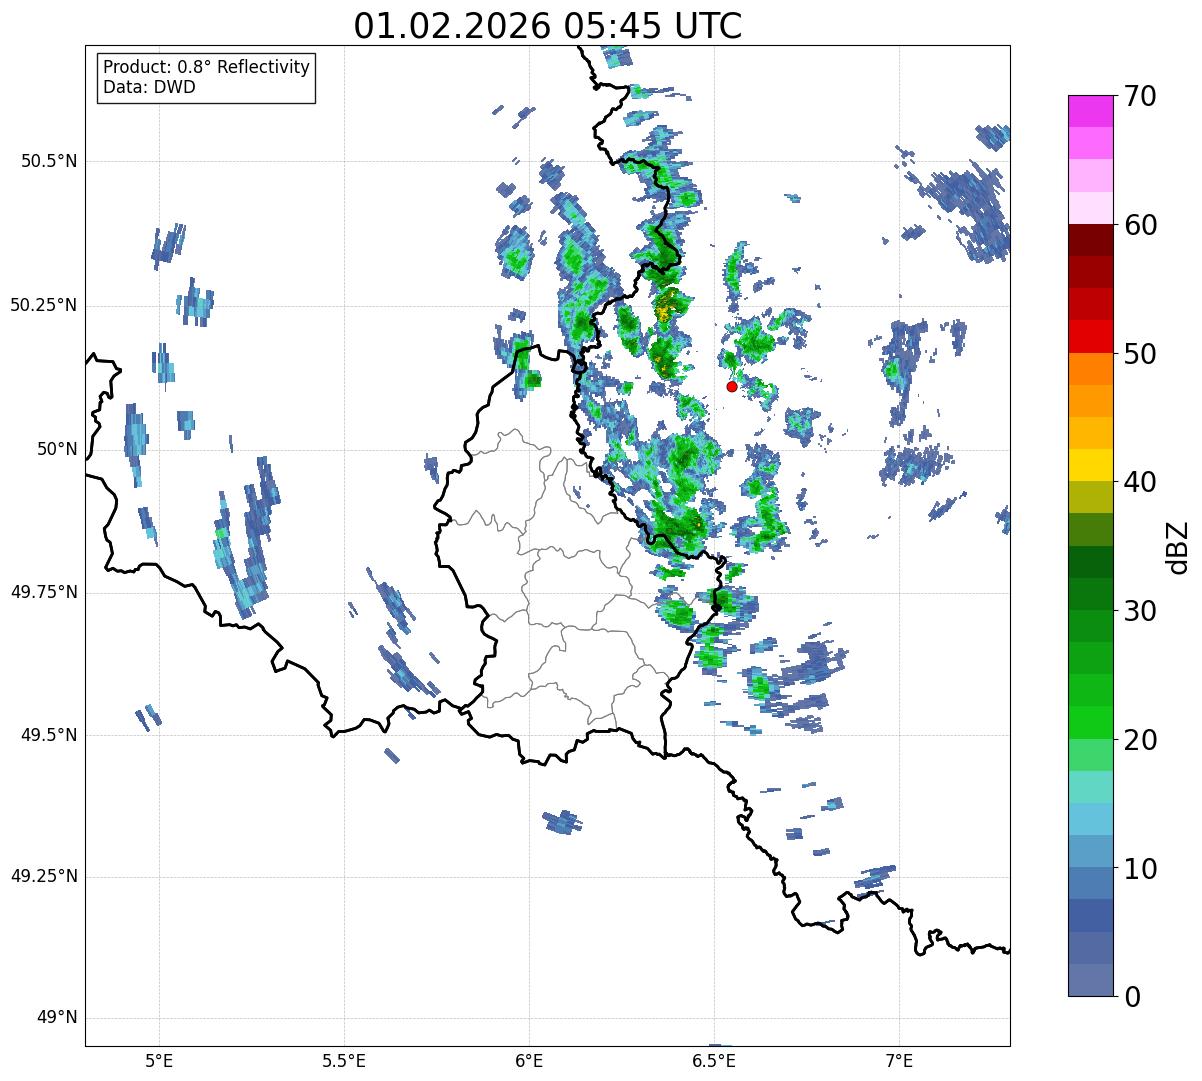Click the bright green swatch just above 20 dBZ
Viewport: 1202px width, 1081px height.
click(x=1091, y=722)
